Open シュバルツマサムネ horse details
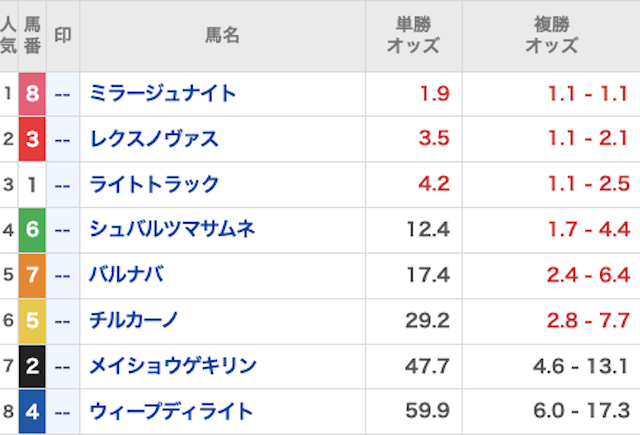The width and height of the screenshot is (640, 435). point(172,230)
